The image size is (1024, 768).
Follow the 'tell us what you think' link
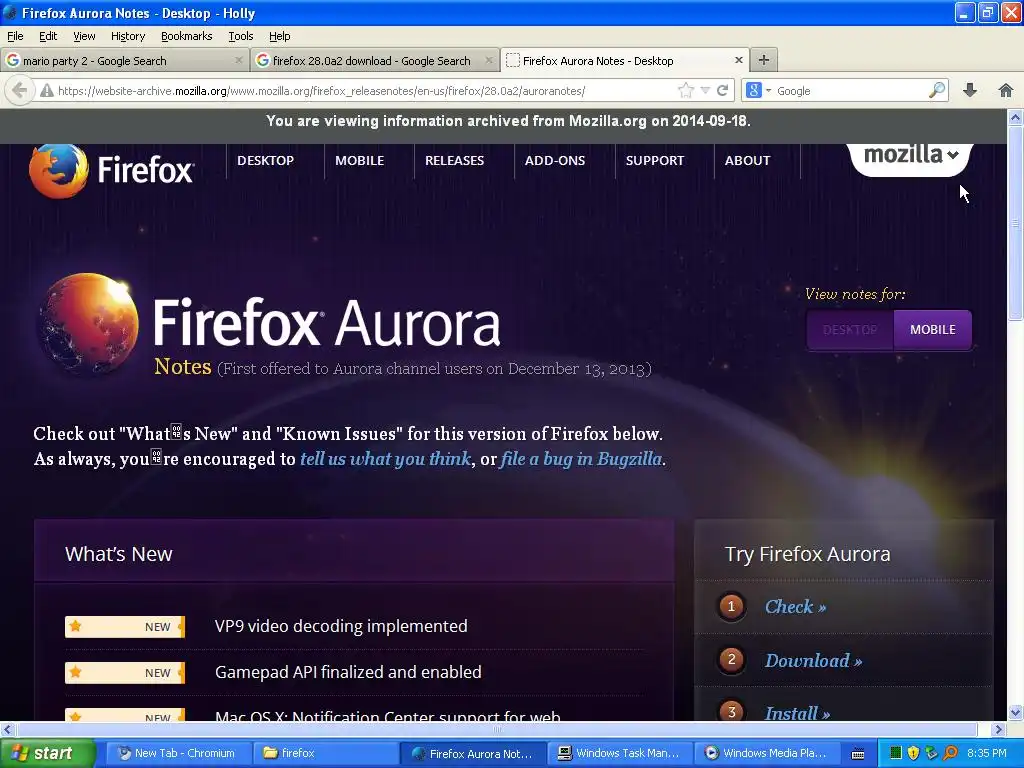tap(385, 459)
